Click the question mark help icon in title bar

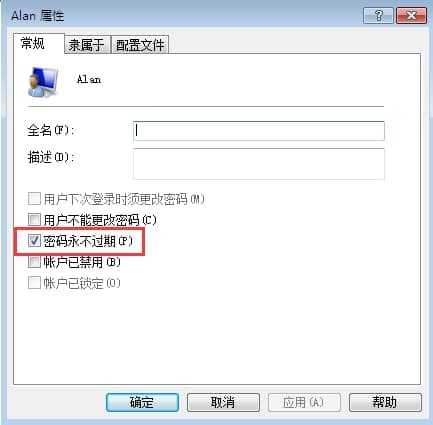[378, 15]
